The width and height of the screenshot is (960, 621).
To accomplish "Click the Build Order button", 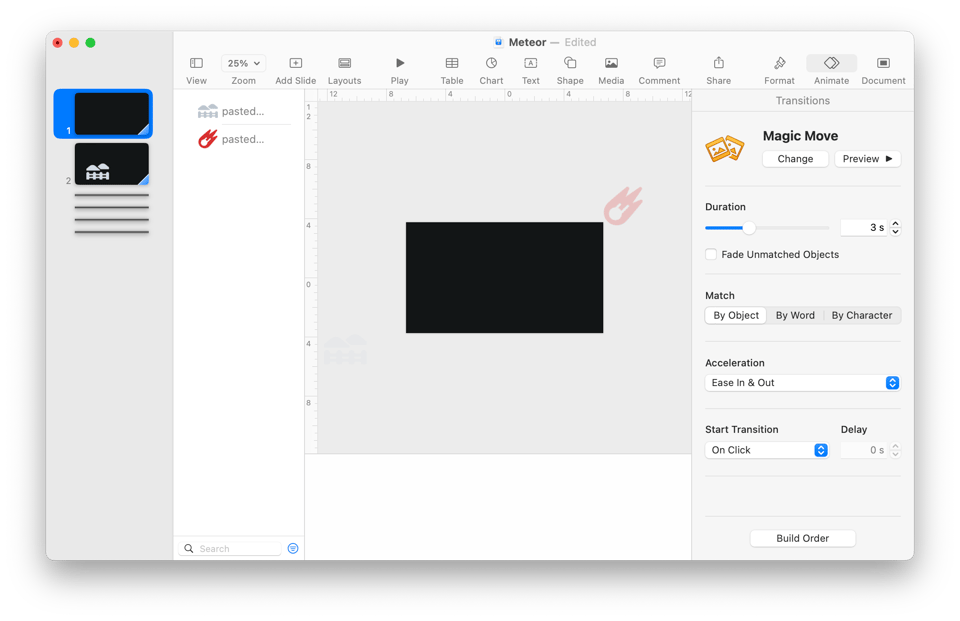I will [802, 538].
